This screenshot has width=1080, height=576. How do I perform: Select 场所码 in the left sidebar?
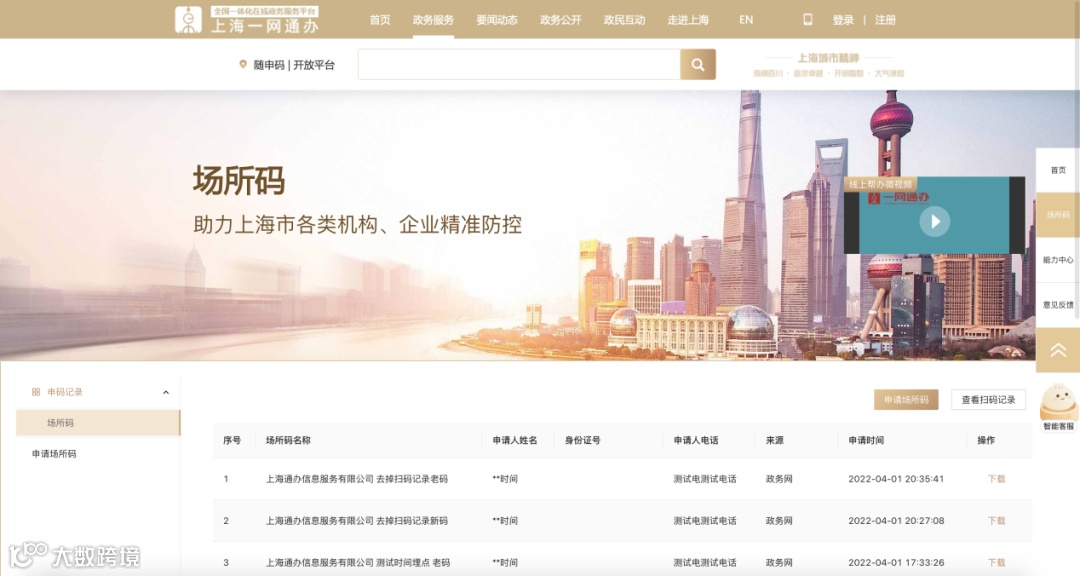[98, 423]
